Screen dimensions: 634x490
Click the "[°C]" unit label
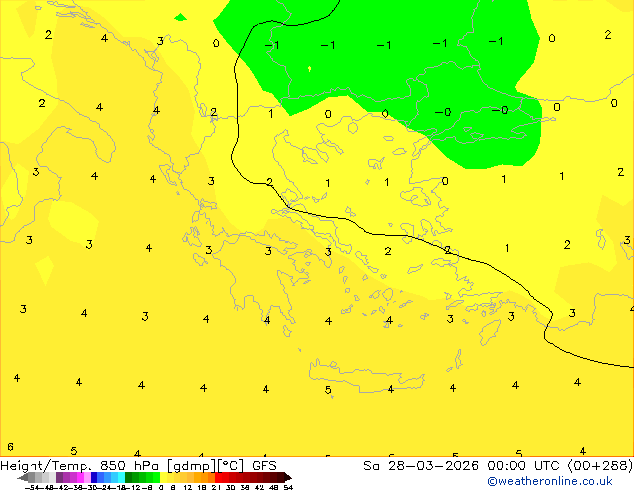coord(231,466)
